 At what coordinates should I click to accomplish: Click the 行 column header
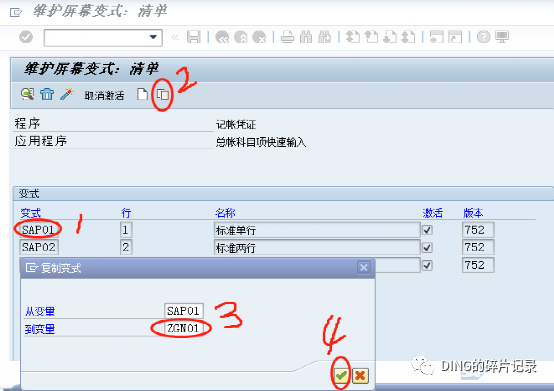tap(126, 213)
